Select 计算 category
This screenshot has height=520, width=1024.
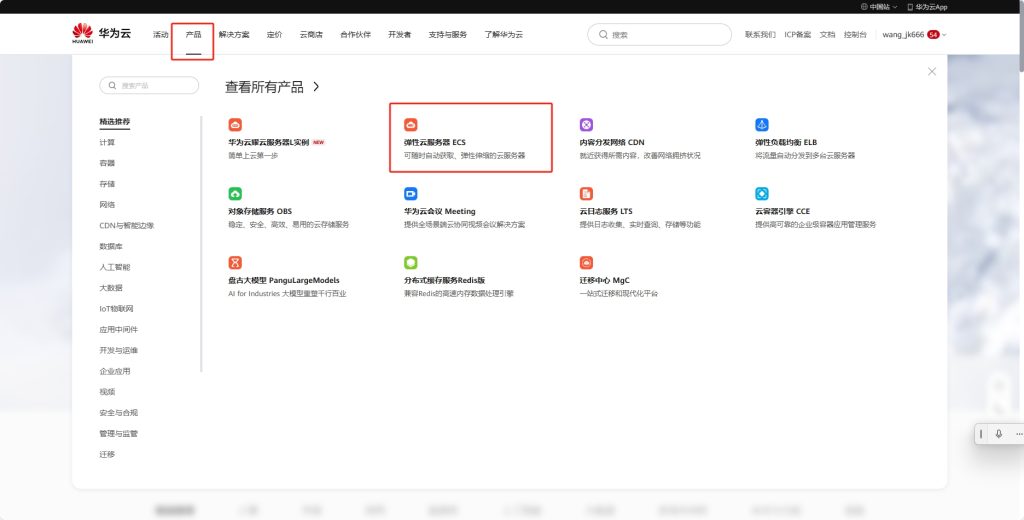pyautogui.click(x=107, y=142)
